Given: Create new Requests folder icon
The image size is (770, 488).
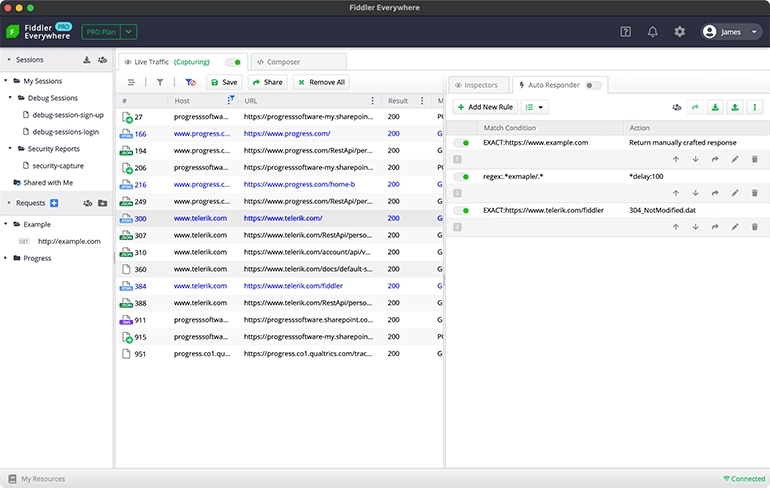Looking at the screenshot, I should [x=102, y=203].
